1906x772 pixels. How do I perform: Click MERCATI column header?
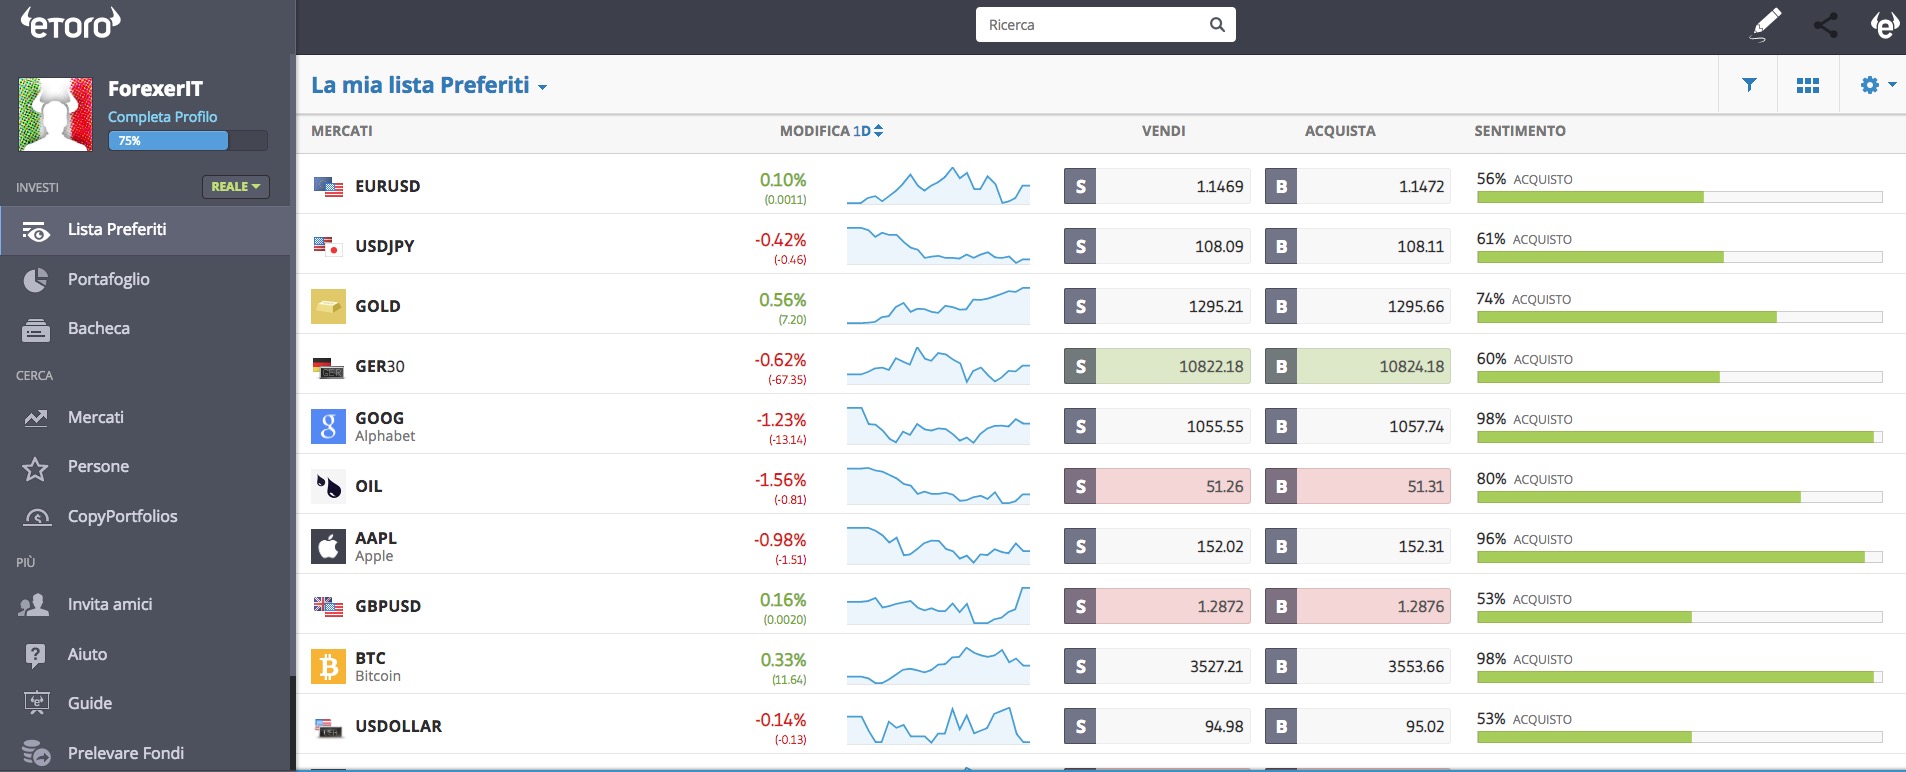tap(342, 131)
